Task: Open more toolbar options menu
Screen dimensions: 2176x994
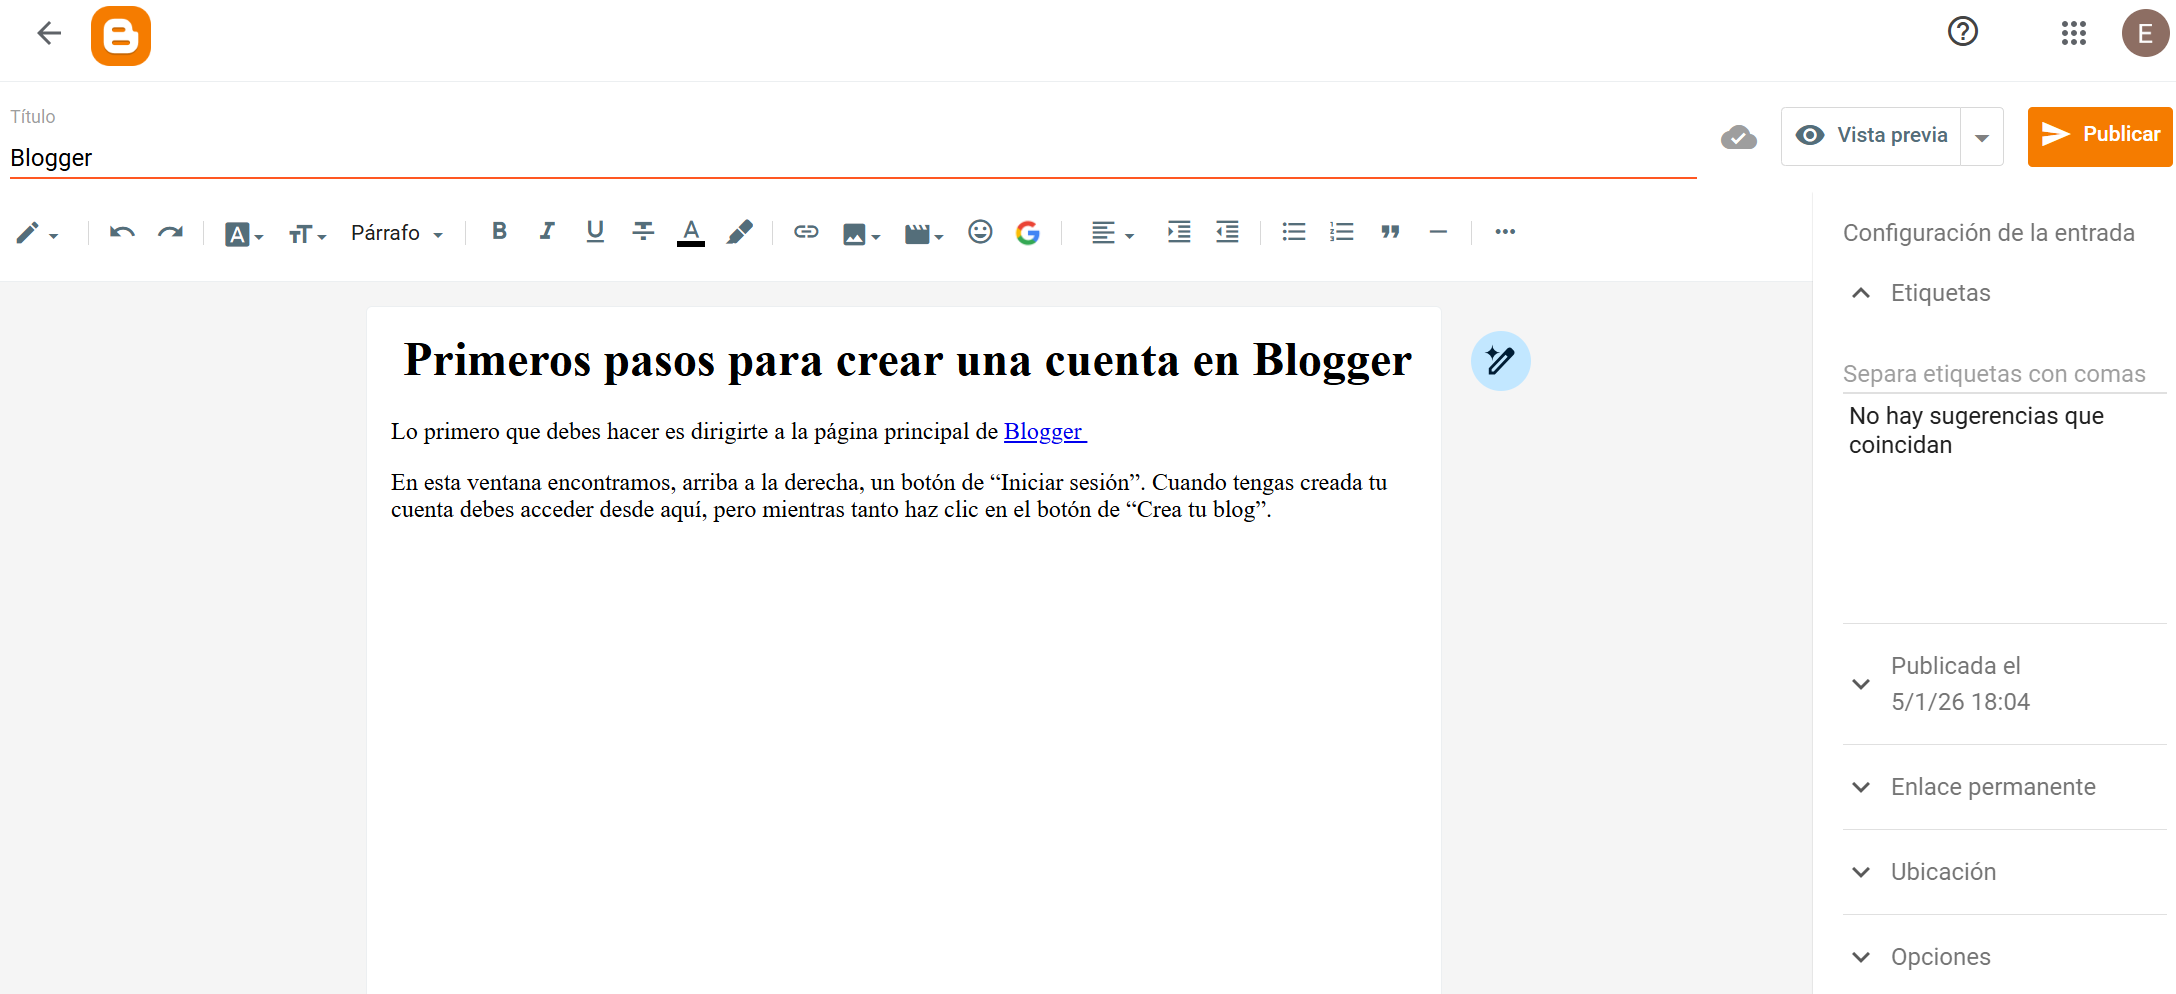Action: 1505,232
